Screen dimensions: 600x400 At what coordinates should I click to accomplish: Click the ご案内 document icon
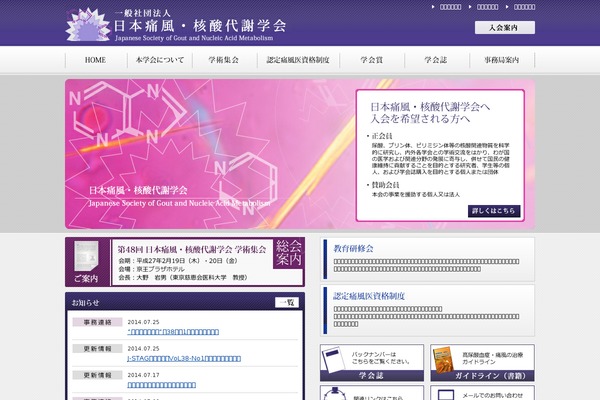pyautogui.click(x=86, y=256)
